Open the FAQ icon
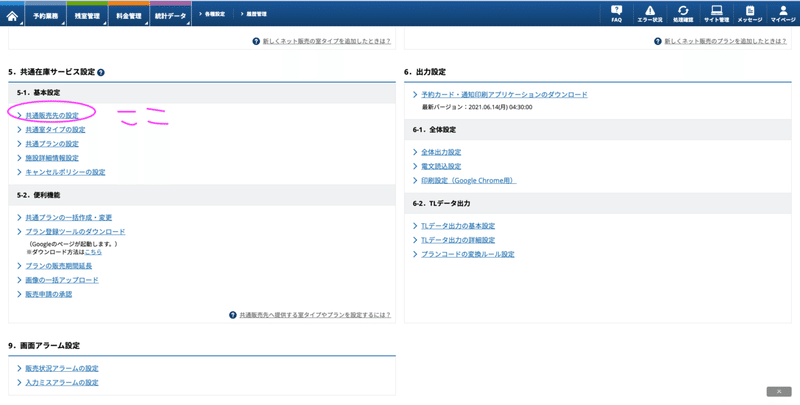Viewport: 800px width, 405px height. [x=616, y=14]
